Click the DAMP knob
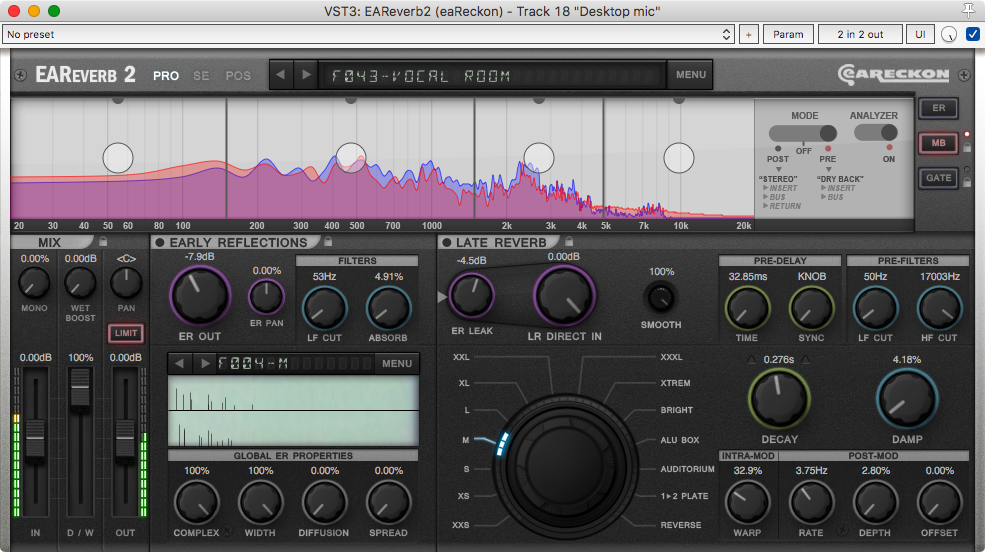This screenshot has height=552, width=985. pyautogui.click(x=906, y=399)
